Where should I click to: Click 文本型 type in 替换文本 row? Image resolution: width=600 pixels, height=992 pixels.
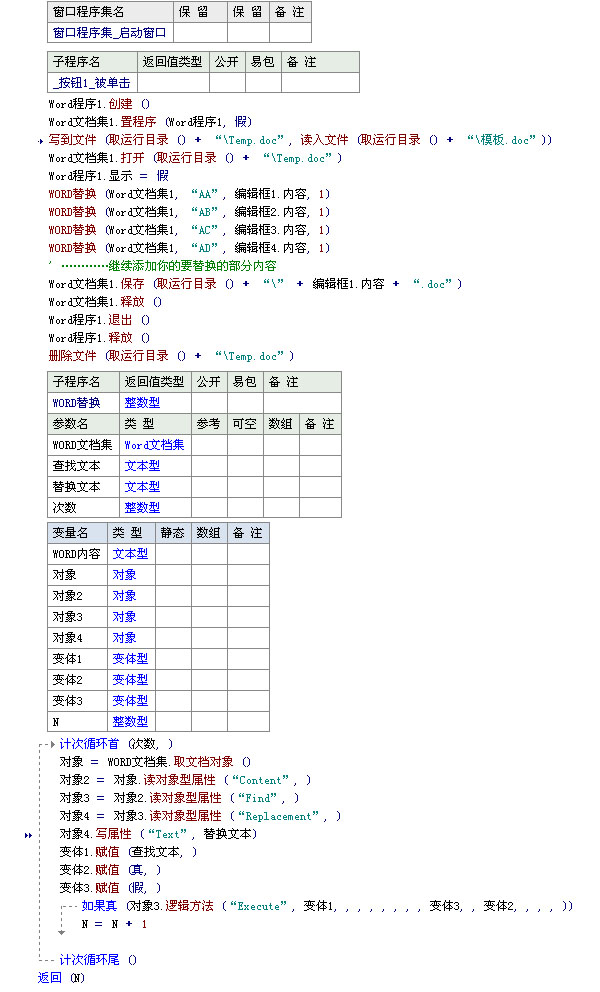155,487
